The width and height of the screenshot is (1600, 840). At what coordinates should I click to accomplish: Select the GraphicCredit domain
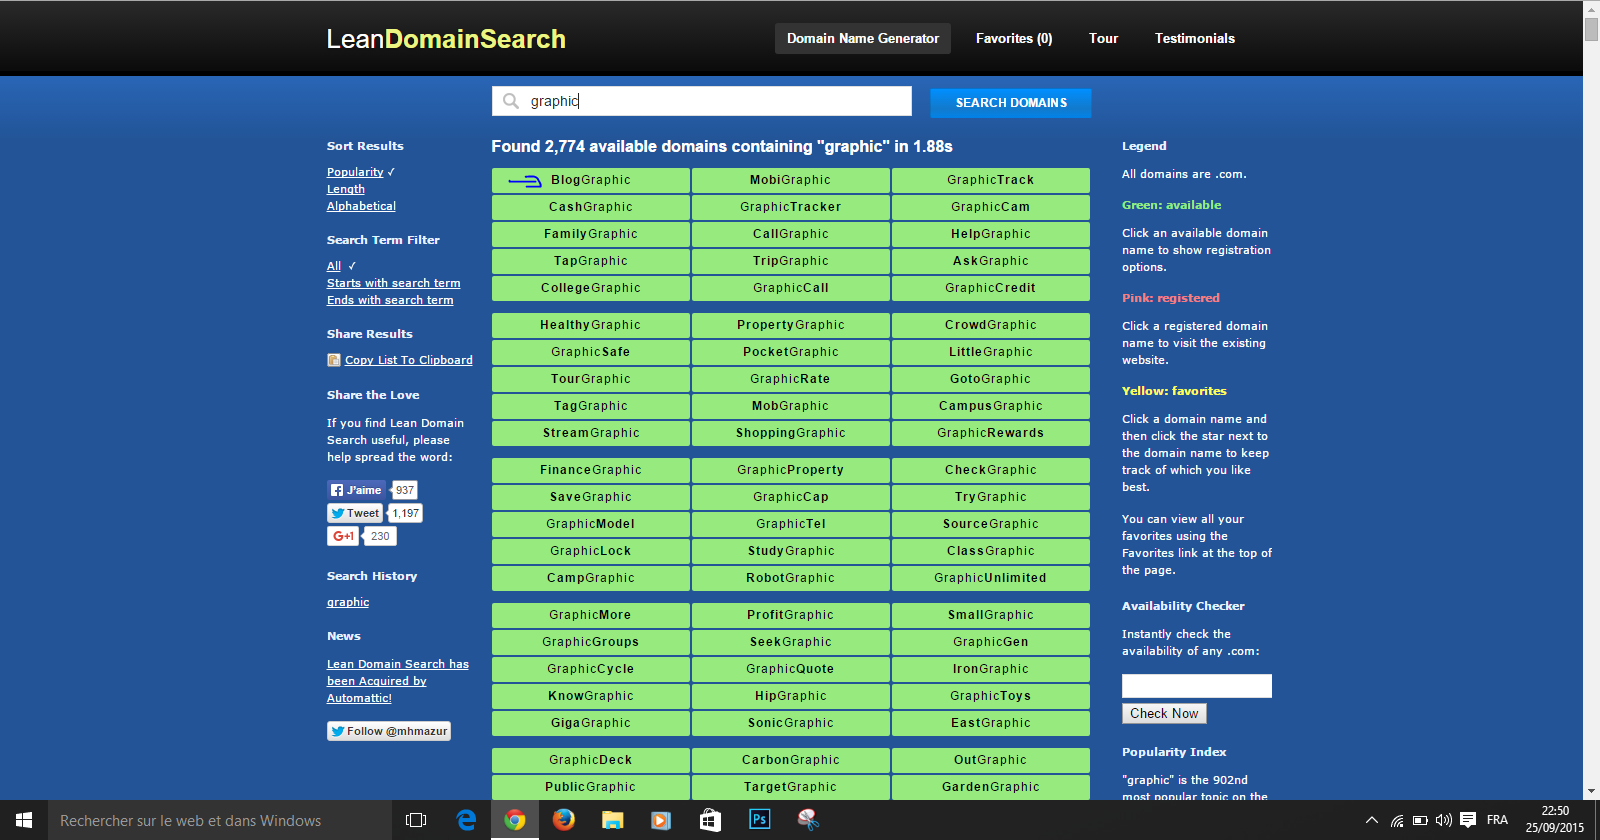point(991,288)
